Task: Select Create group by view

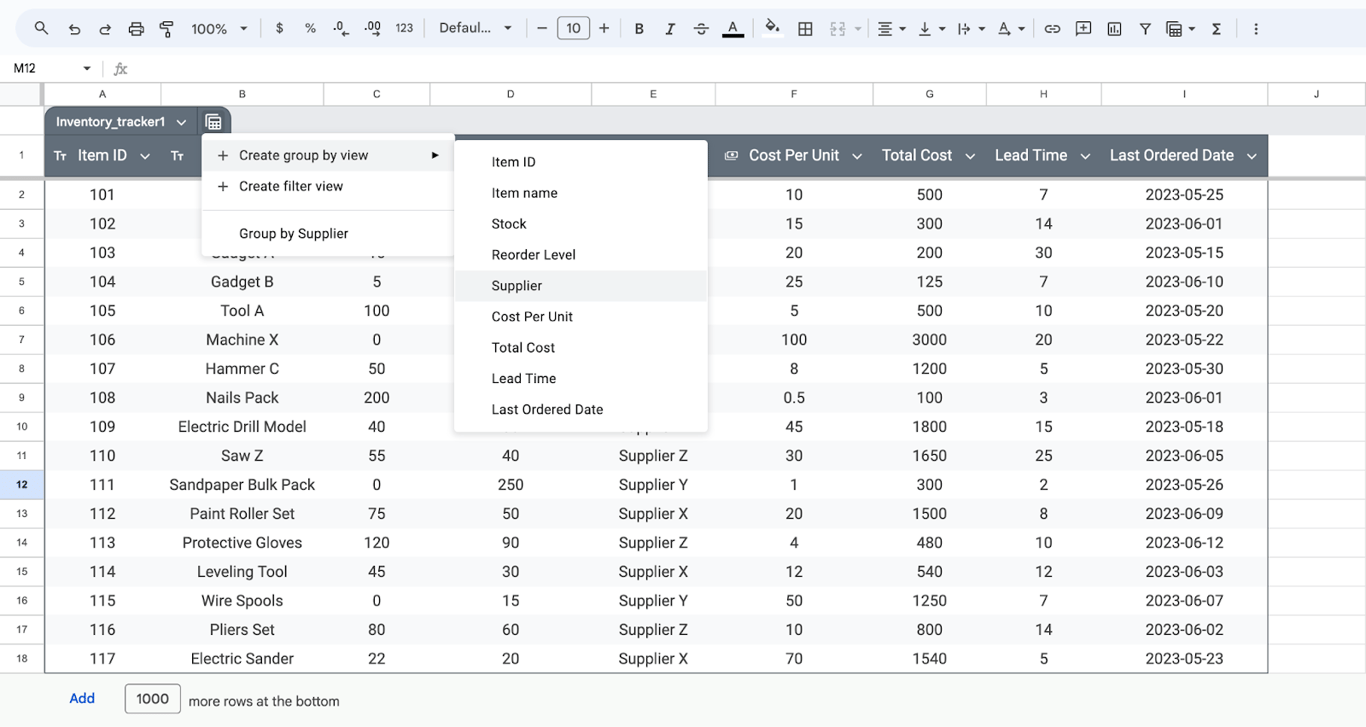Action: [328, 155]
